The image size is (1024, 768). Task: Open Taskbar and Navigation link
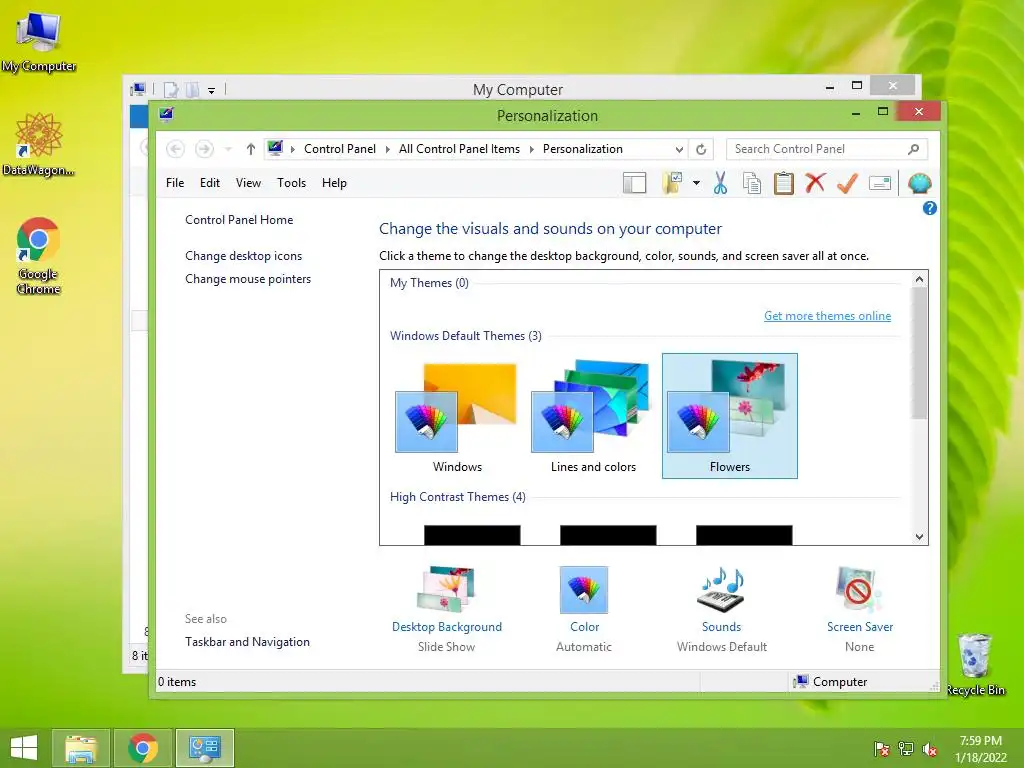tap(248, 642)
